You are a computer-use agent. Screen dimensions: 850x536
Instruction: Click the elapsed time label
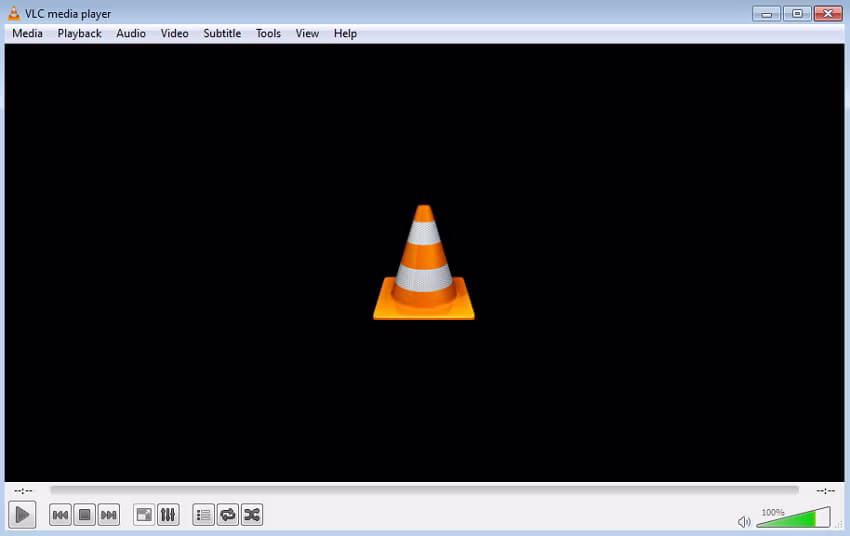coord(23,490)
